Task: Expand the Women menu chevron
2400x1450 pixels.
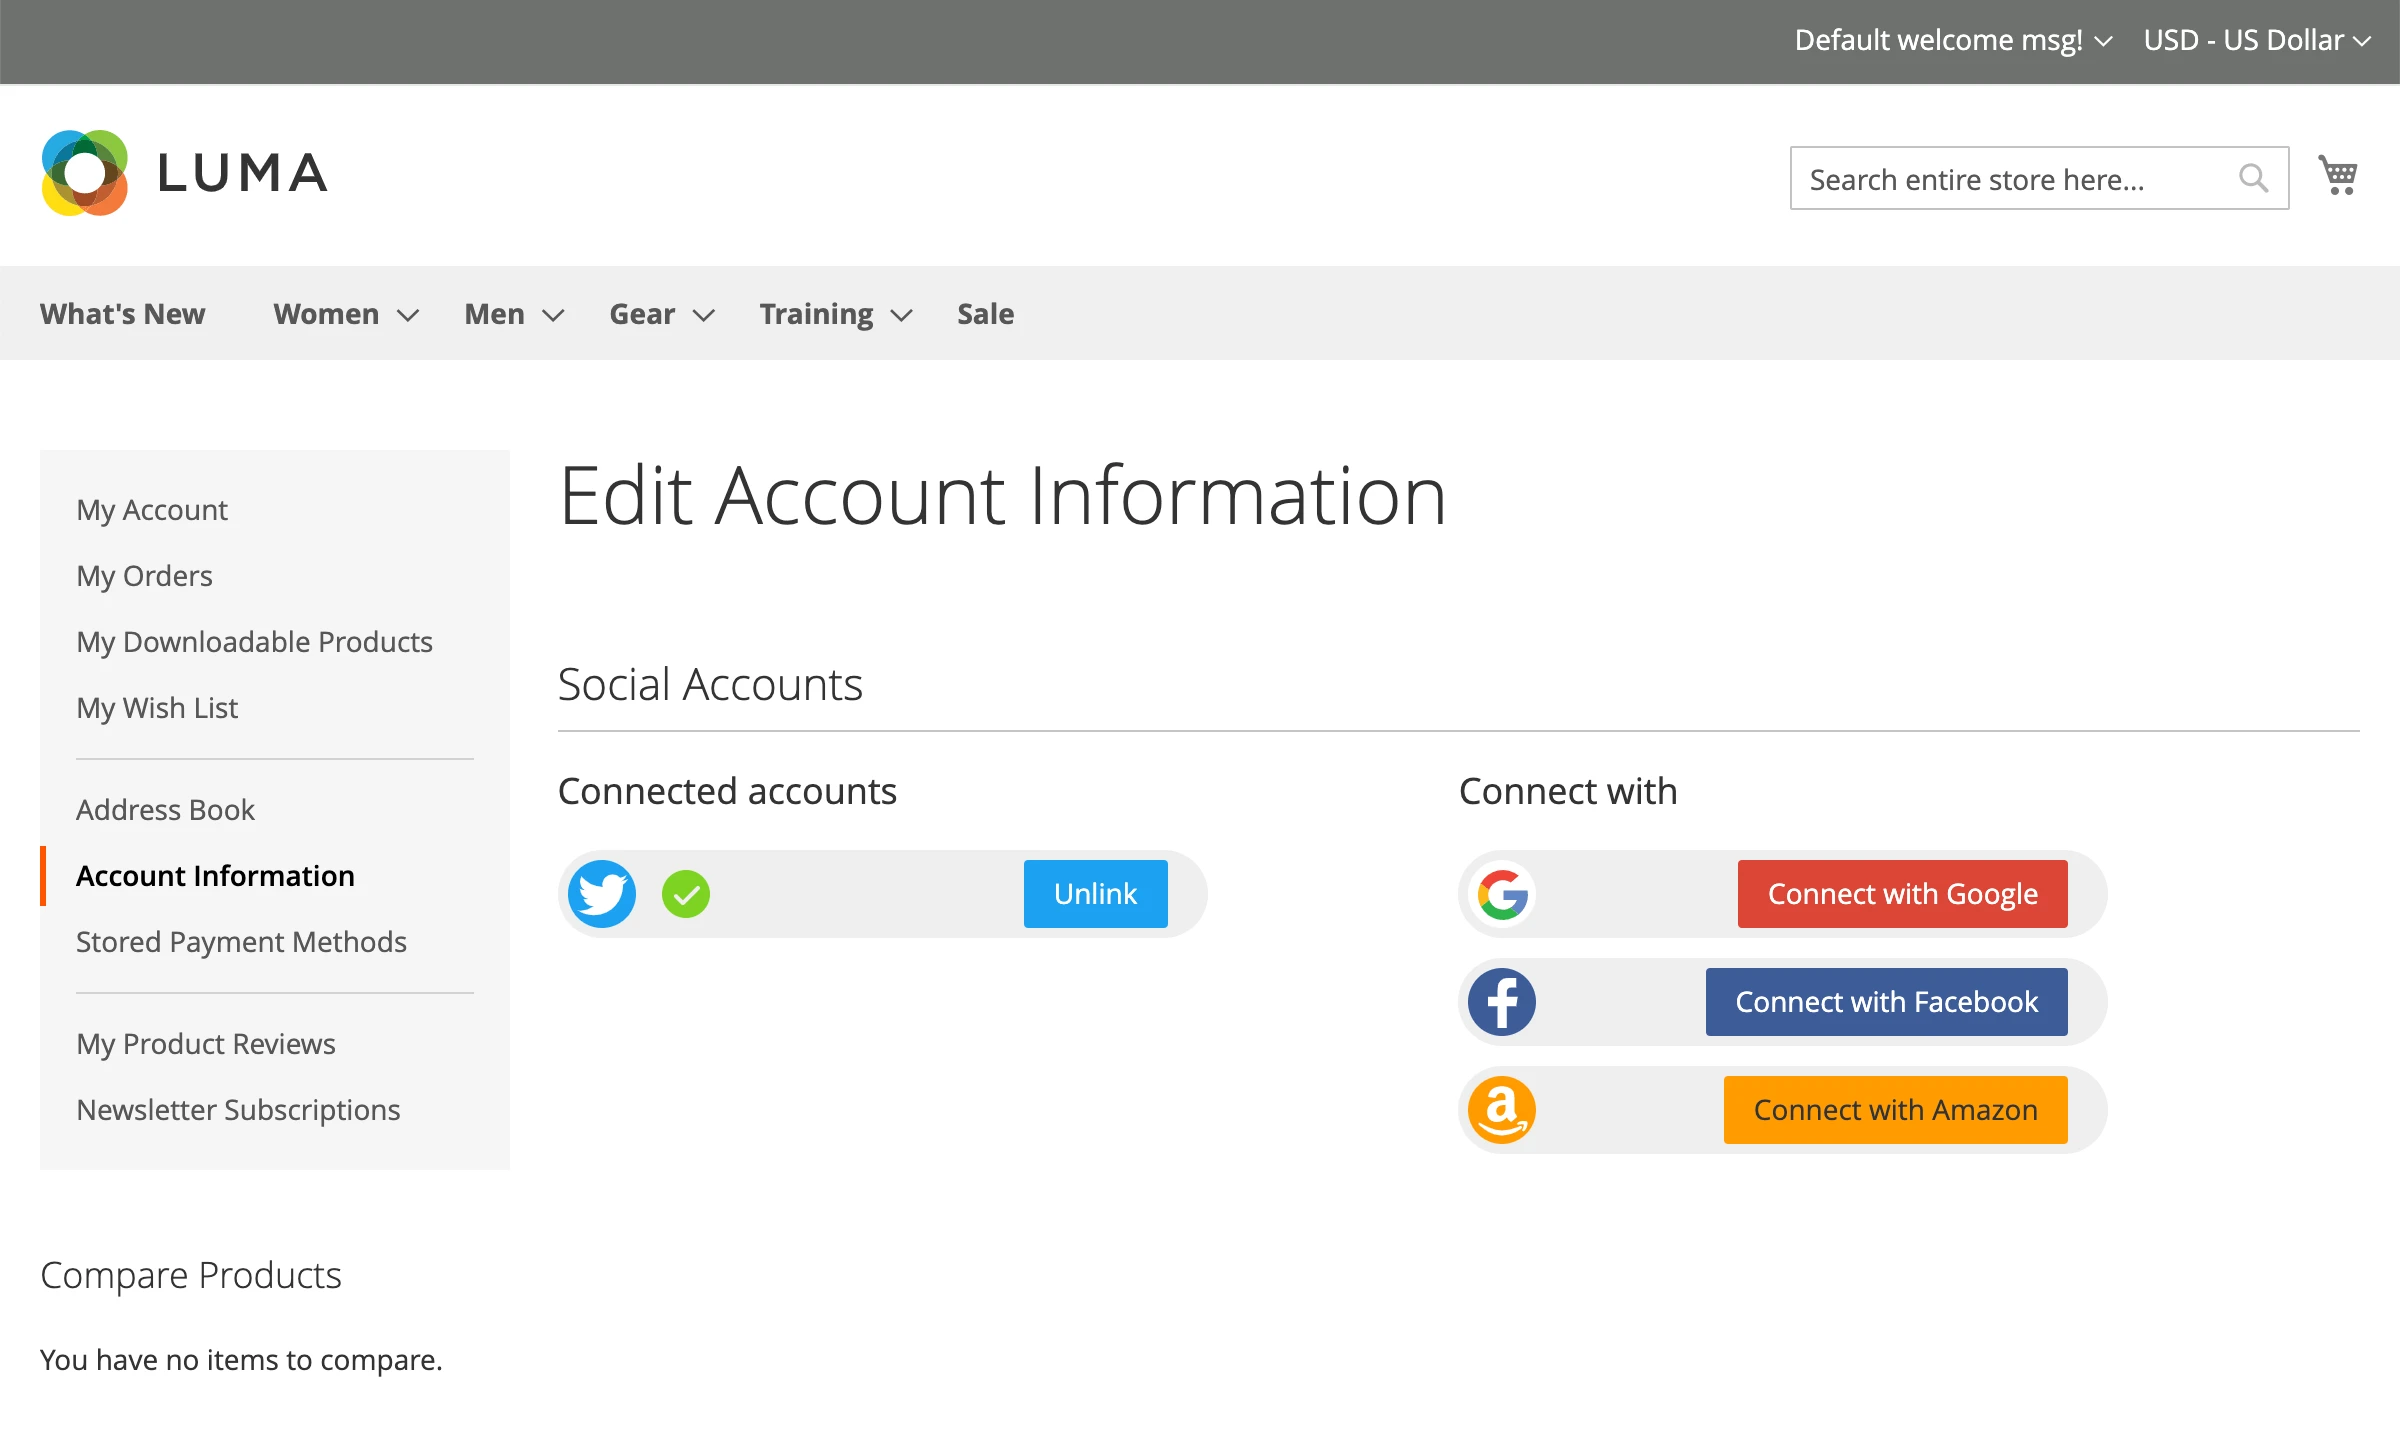Action: (x=407, y=315)
